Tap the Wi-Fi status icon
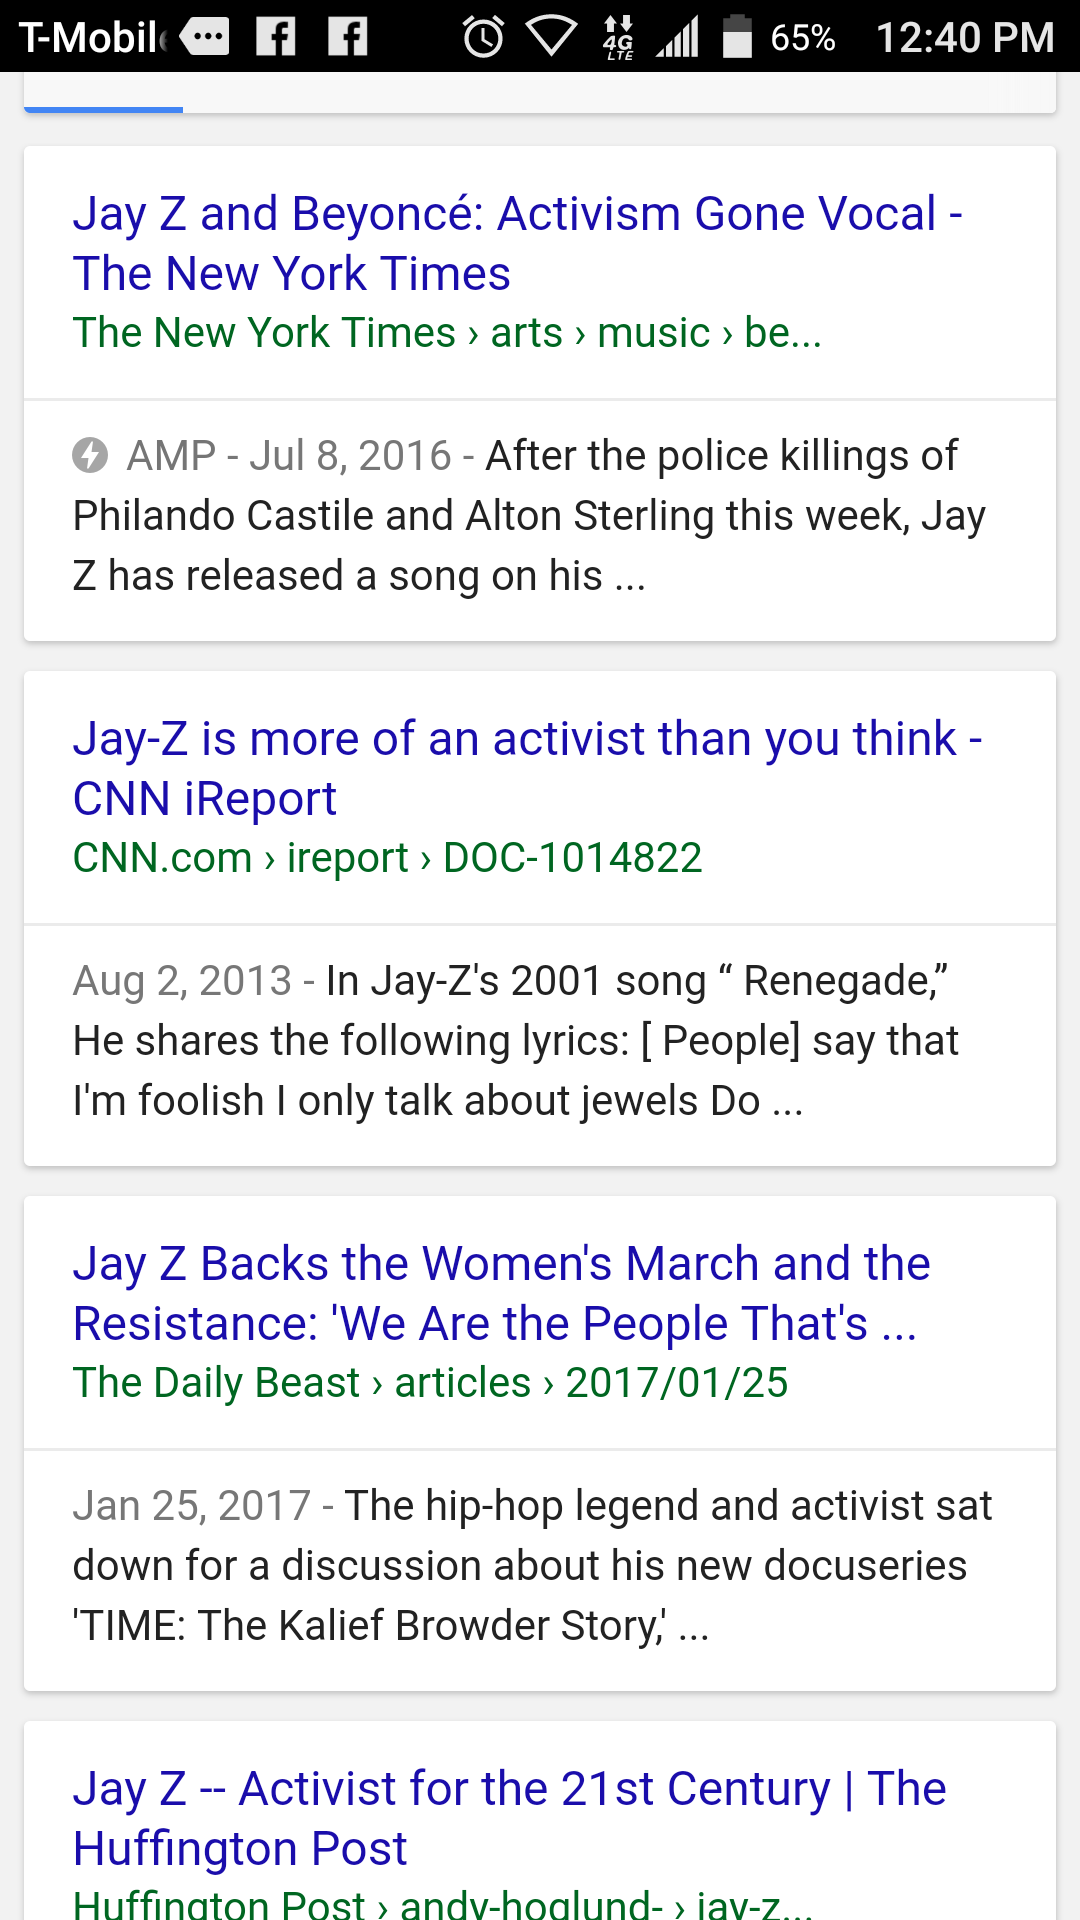The image size is (1080, 1920). (x=551, y=38)
